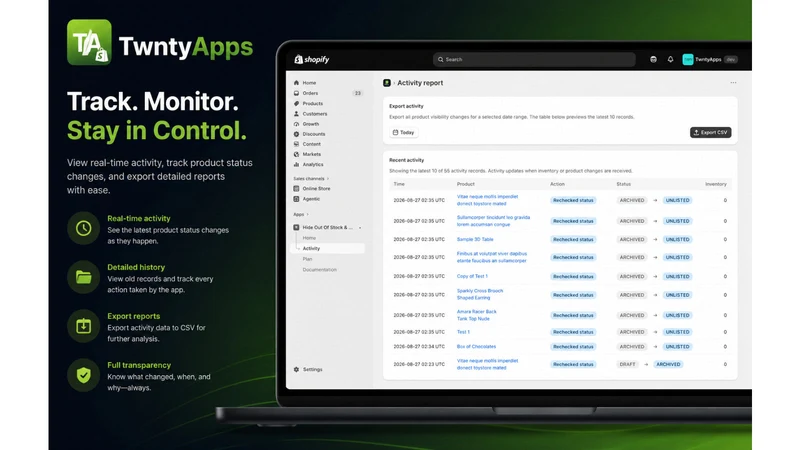Click the Agentic channel icon
This screenshot has height=450, width=800.
tap(296, 199)
